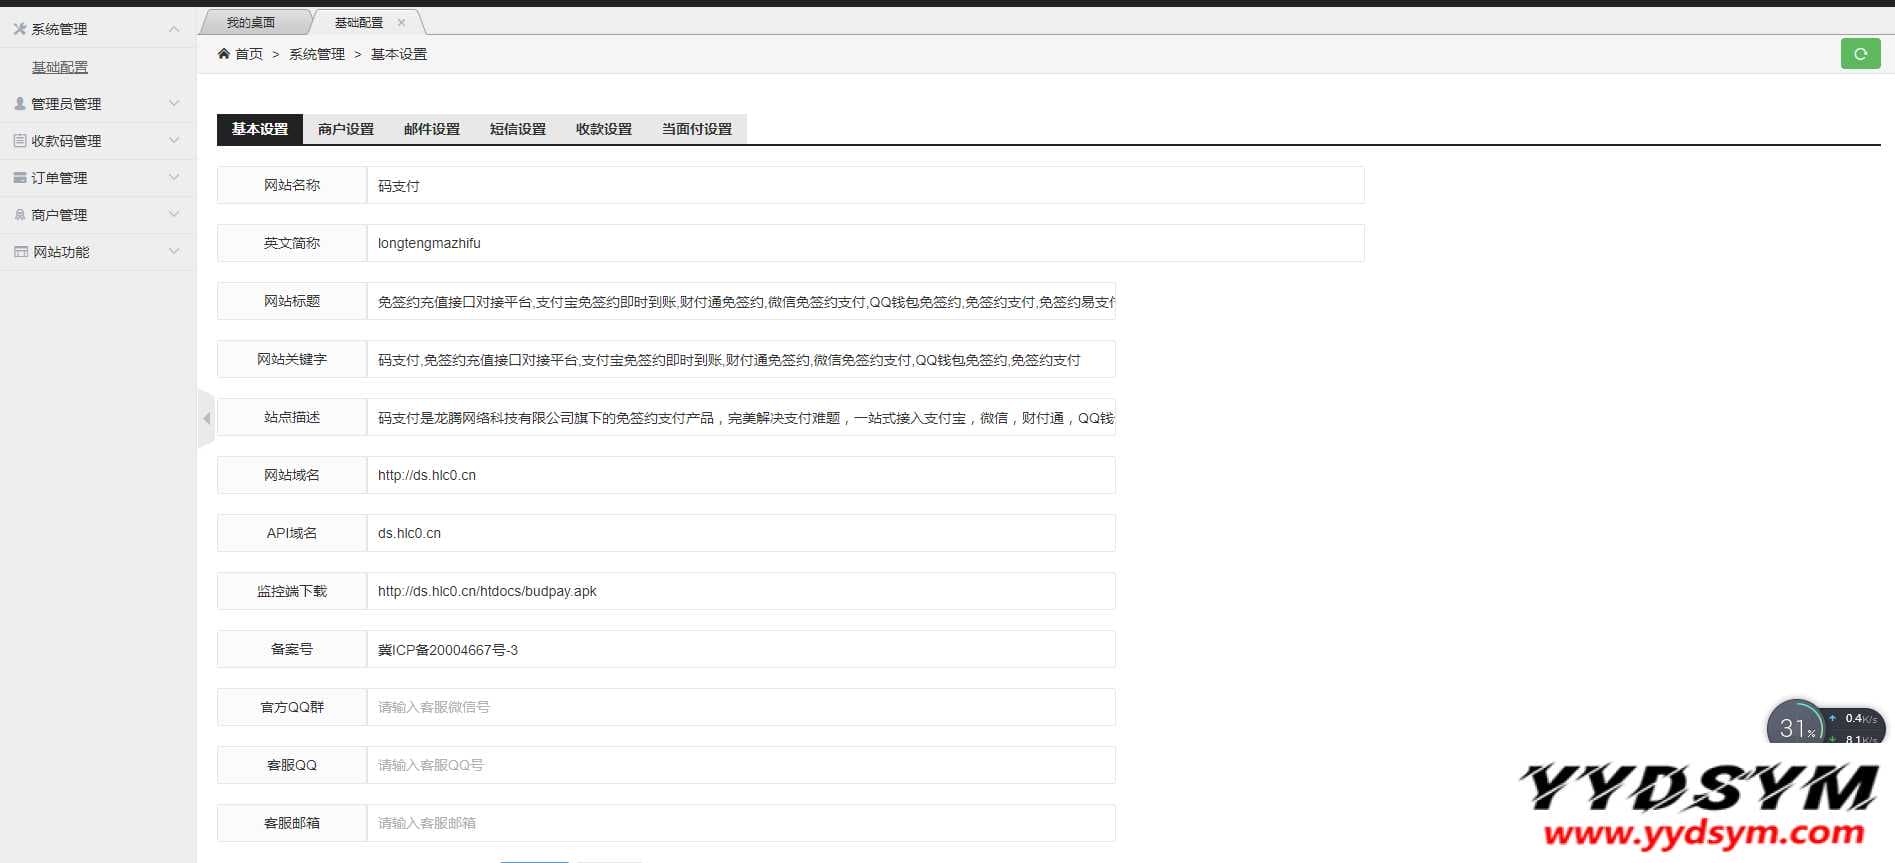Click the 网站功能 window icon
The width and height of the screenshot is (1895, 863).
(20, 251)
